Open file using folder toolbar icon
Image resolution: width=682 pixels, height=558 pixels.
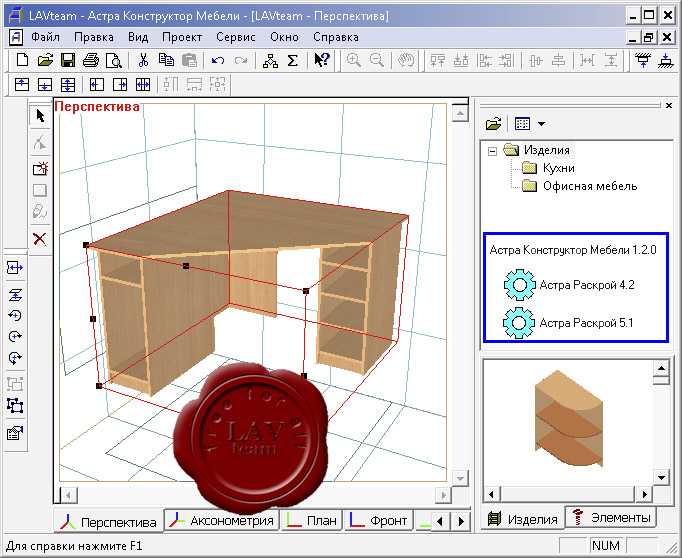[45, 60]
